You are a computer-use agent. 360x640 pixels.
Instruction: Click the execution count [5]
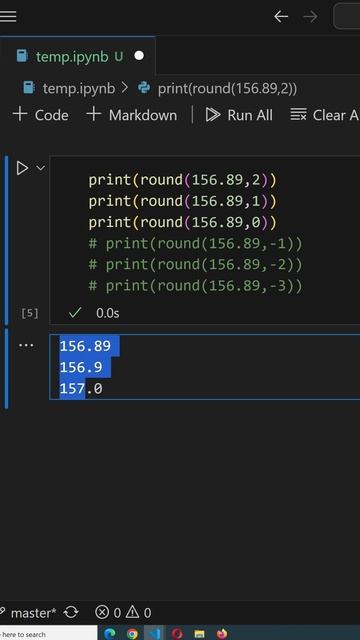(30, 313)
